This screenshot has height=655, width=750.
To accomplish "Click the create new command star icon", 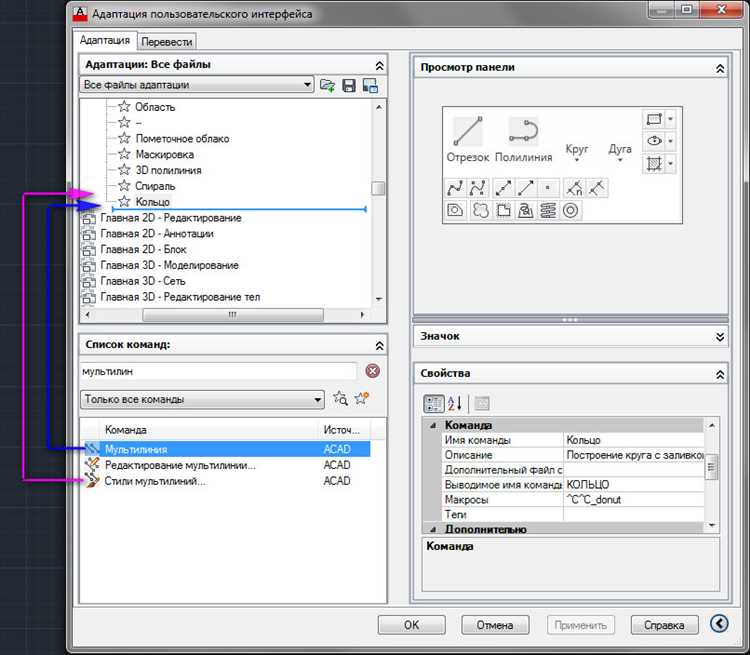I will pos(362,398).
